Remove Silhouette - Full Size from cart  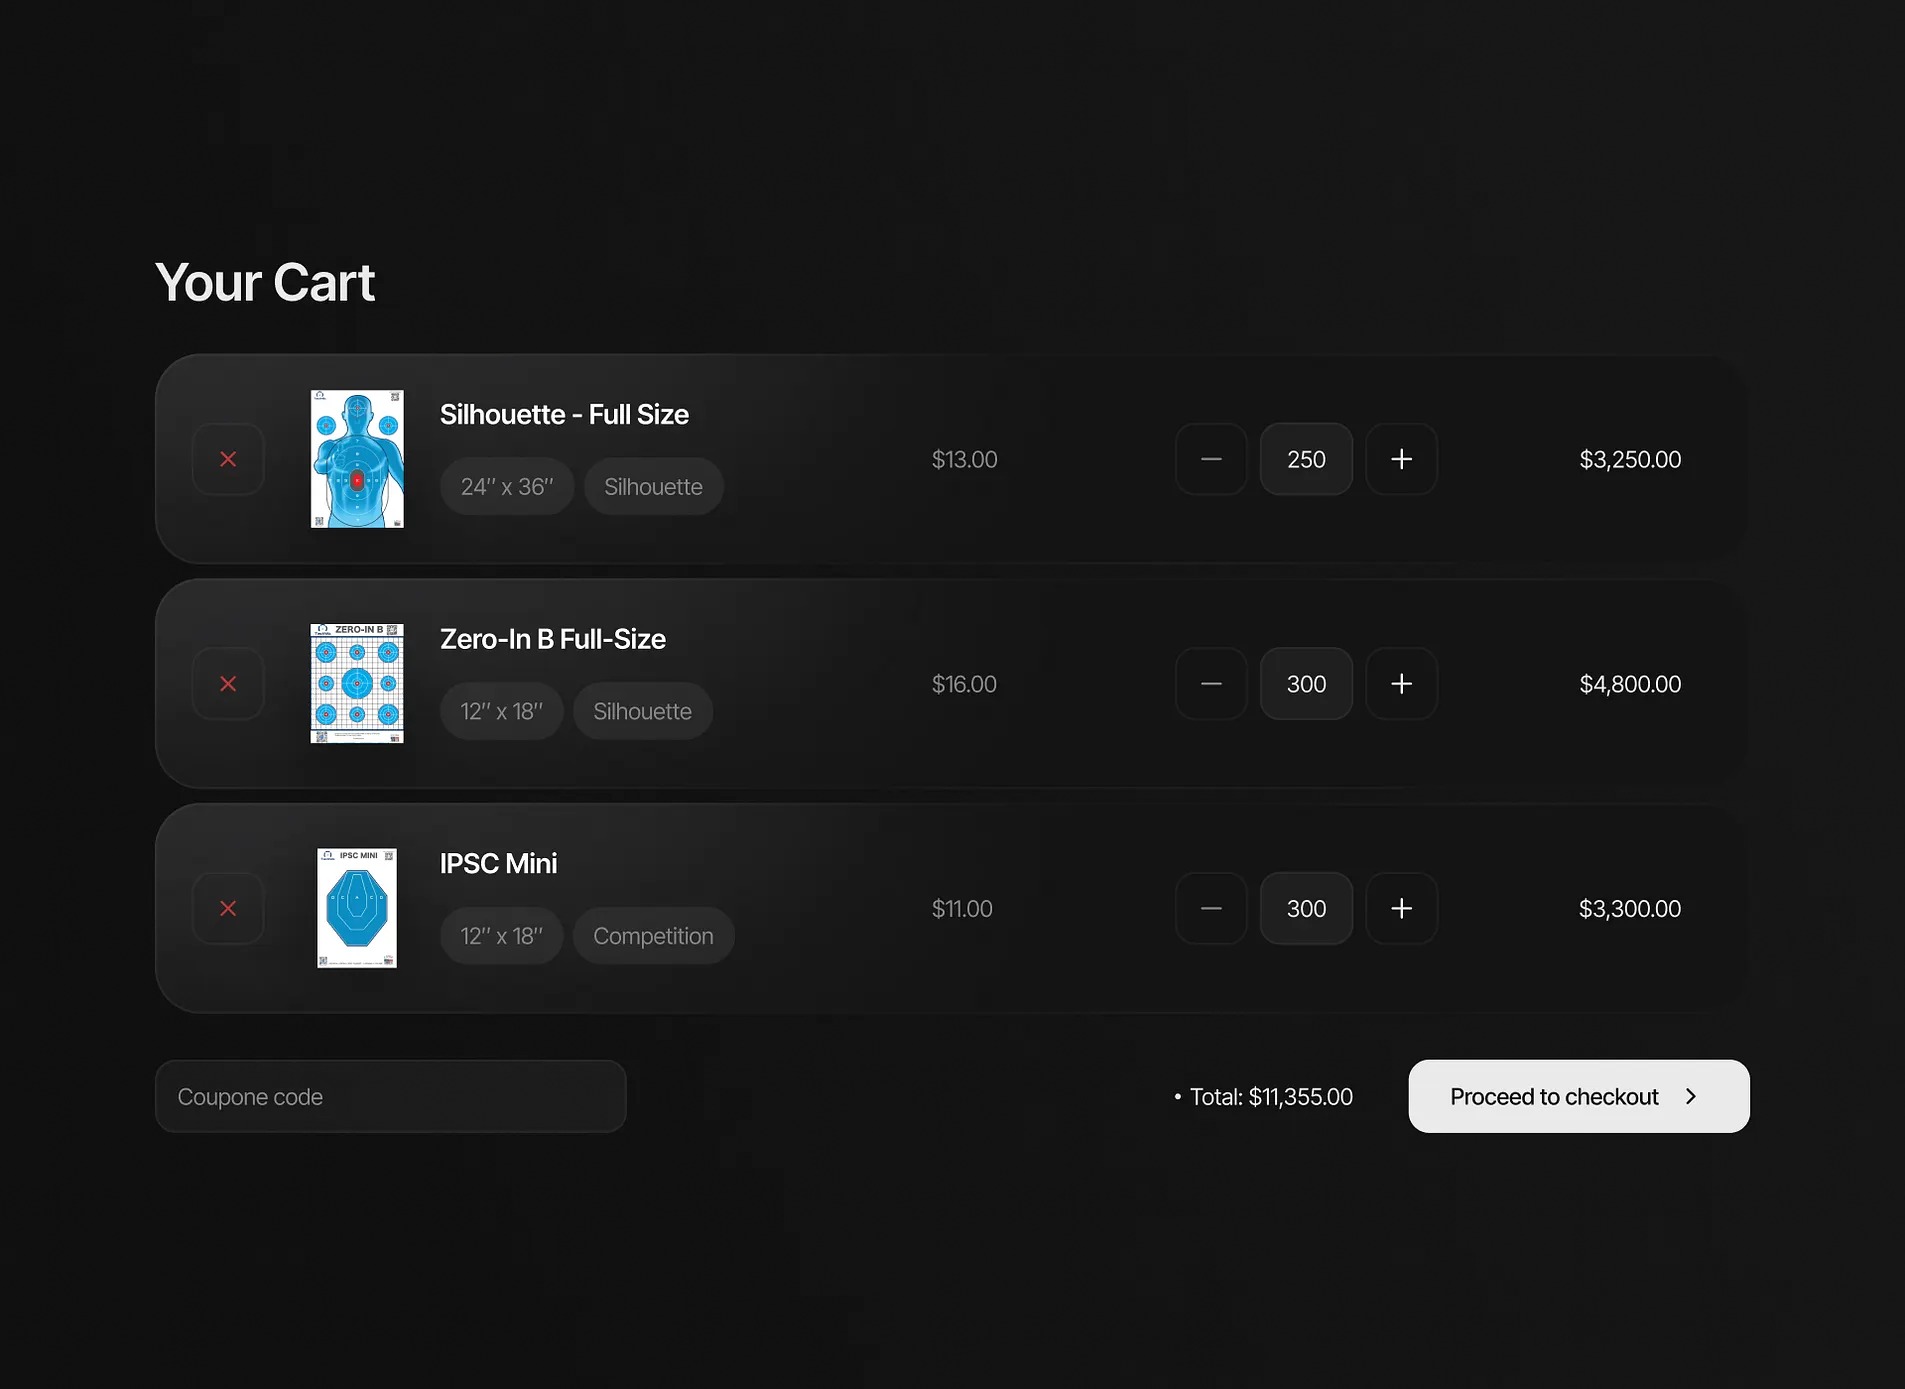tap(228, 459)
